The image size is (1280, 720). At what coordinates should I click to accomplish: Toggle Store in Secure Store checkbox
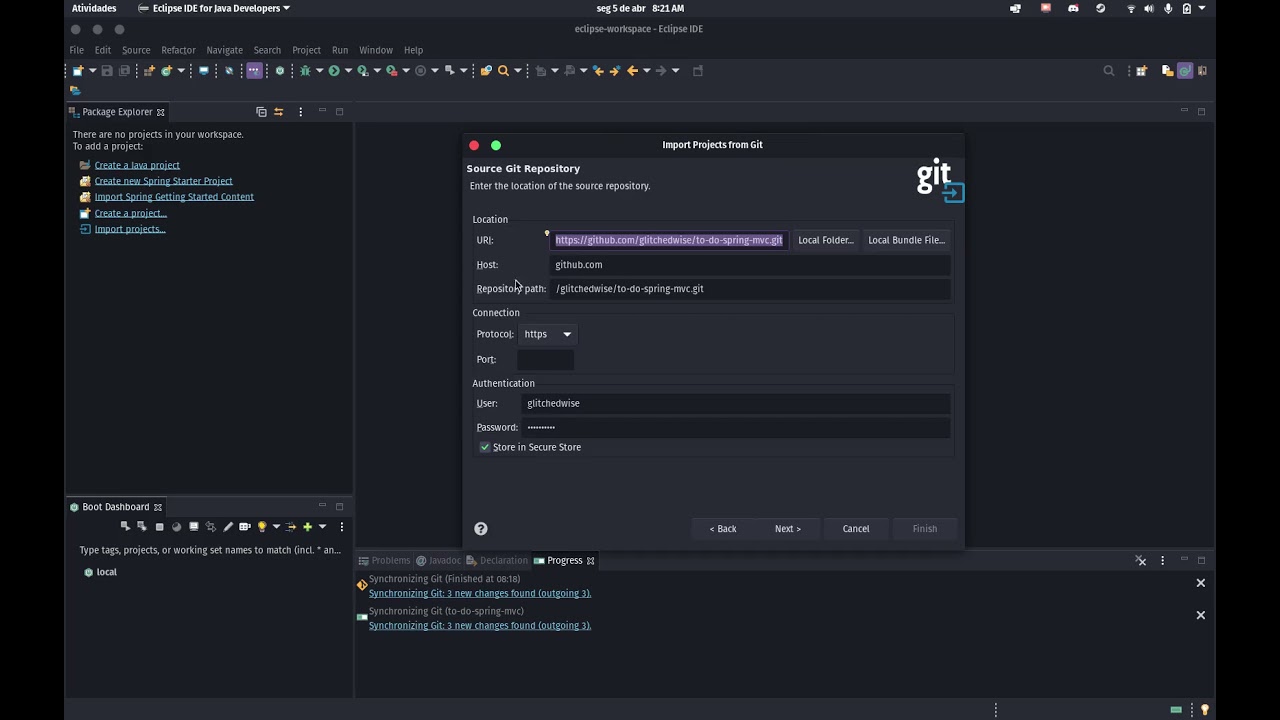pos(485,447)
